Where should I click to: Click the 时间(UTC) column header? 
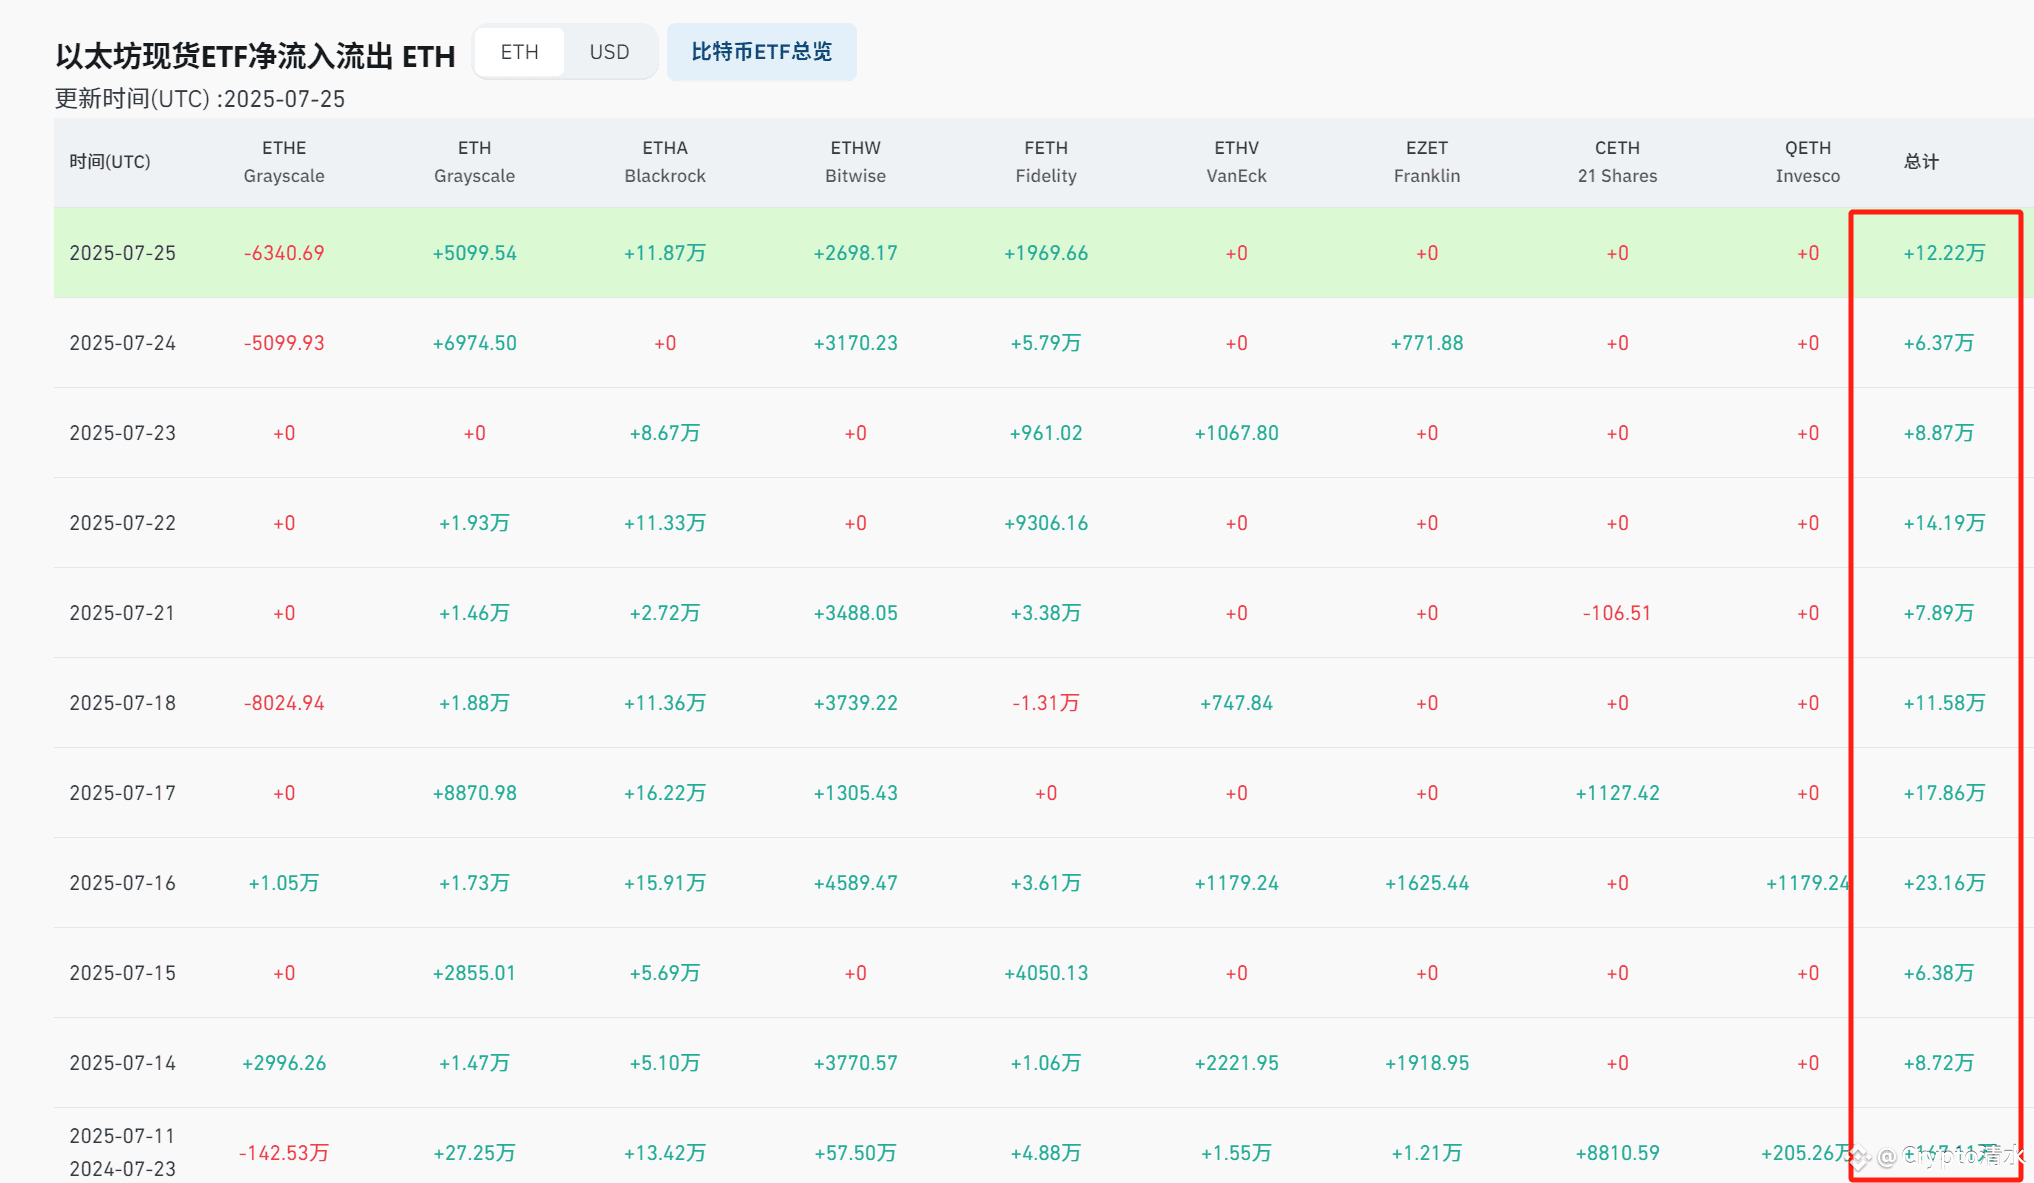coord(110,162)
